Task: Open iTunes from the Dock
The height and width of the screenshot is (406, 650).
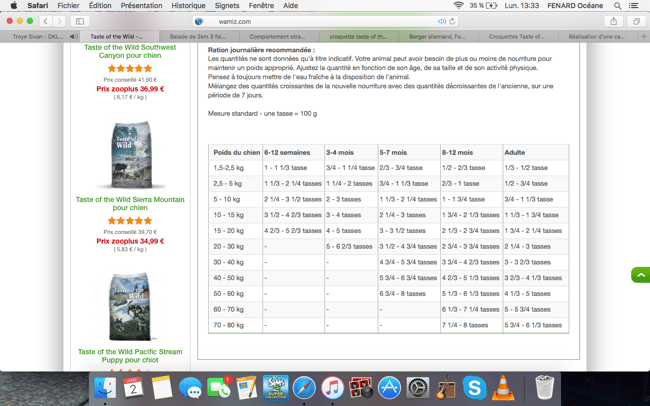Action: click(x=332, y=388)
